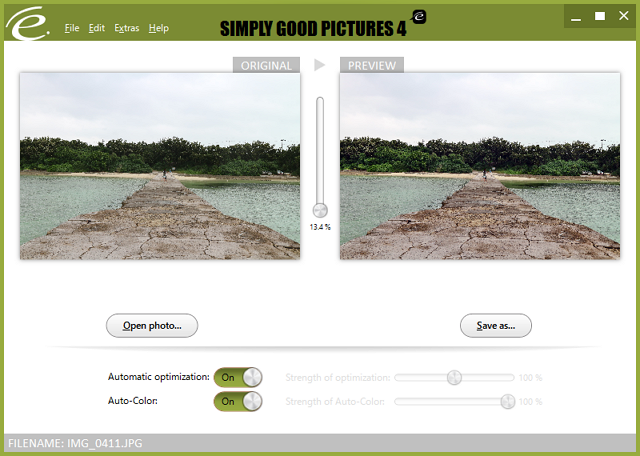The width and height of the screenshot is (640, 456).
Task: Open the Edit menu
Action: 96,28
